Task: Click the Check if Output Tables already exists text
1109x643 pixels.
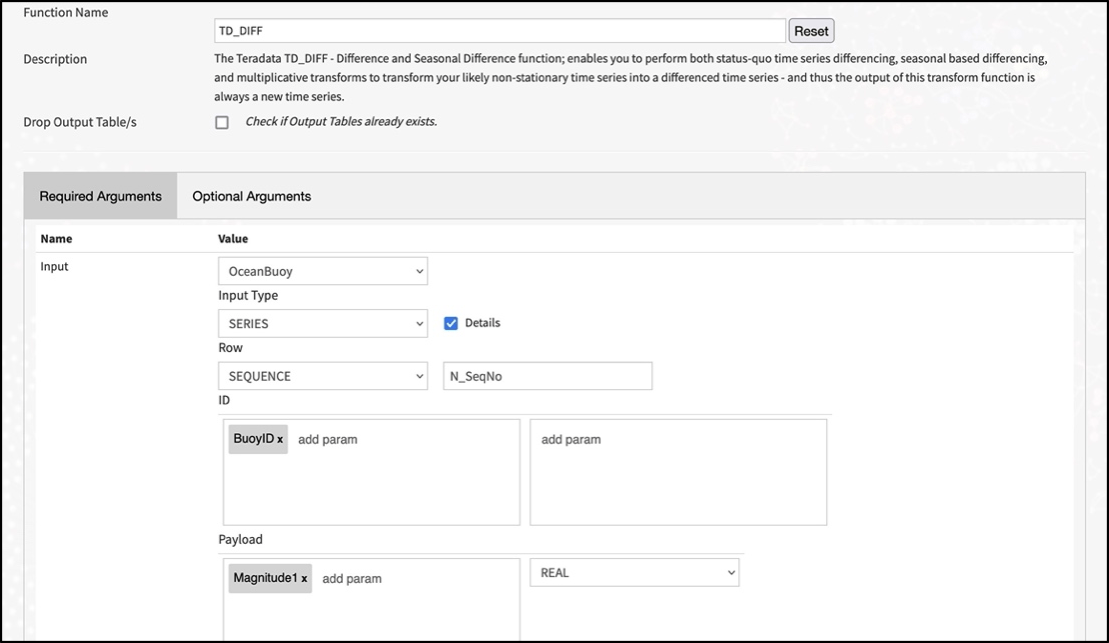Action: pyautogui.click(x=340, y=121)
